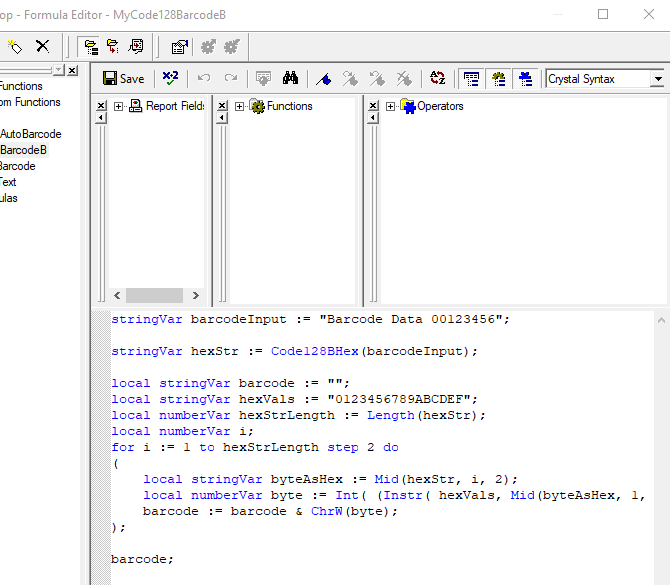This screenshot has height=585, width=670.
Task: Close the Report Fields pane
Action: coord(101,106)
